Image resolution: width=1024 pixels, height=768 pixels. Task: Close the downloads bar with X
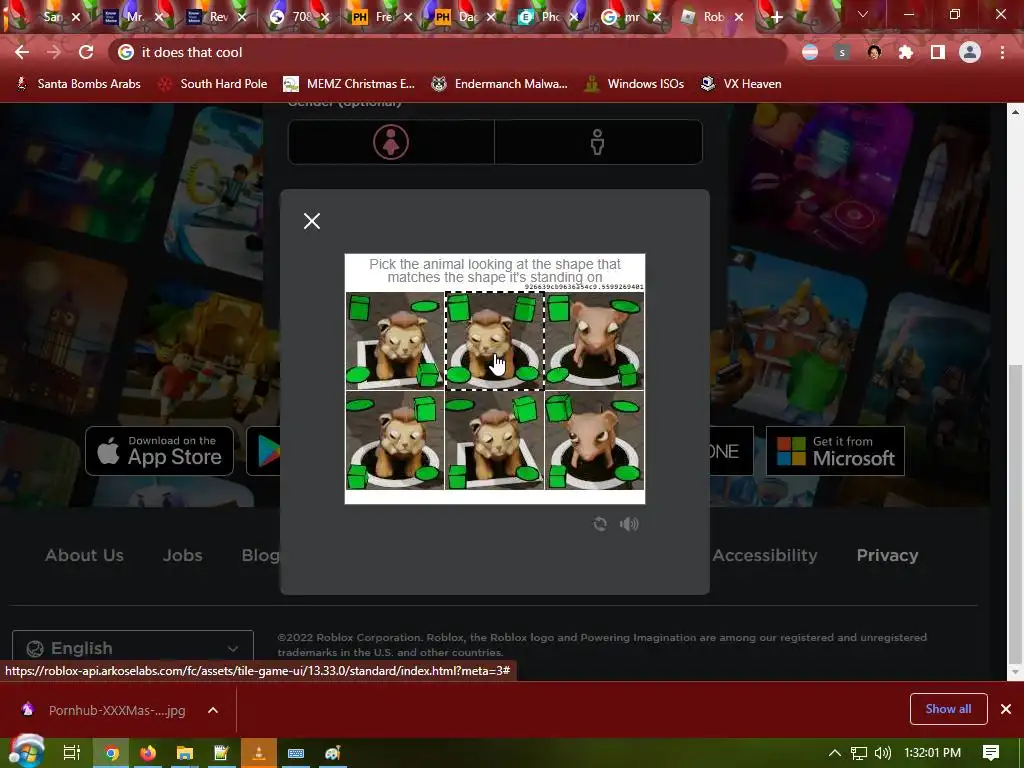[1006, 709]
